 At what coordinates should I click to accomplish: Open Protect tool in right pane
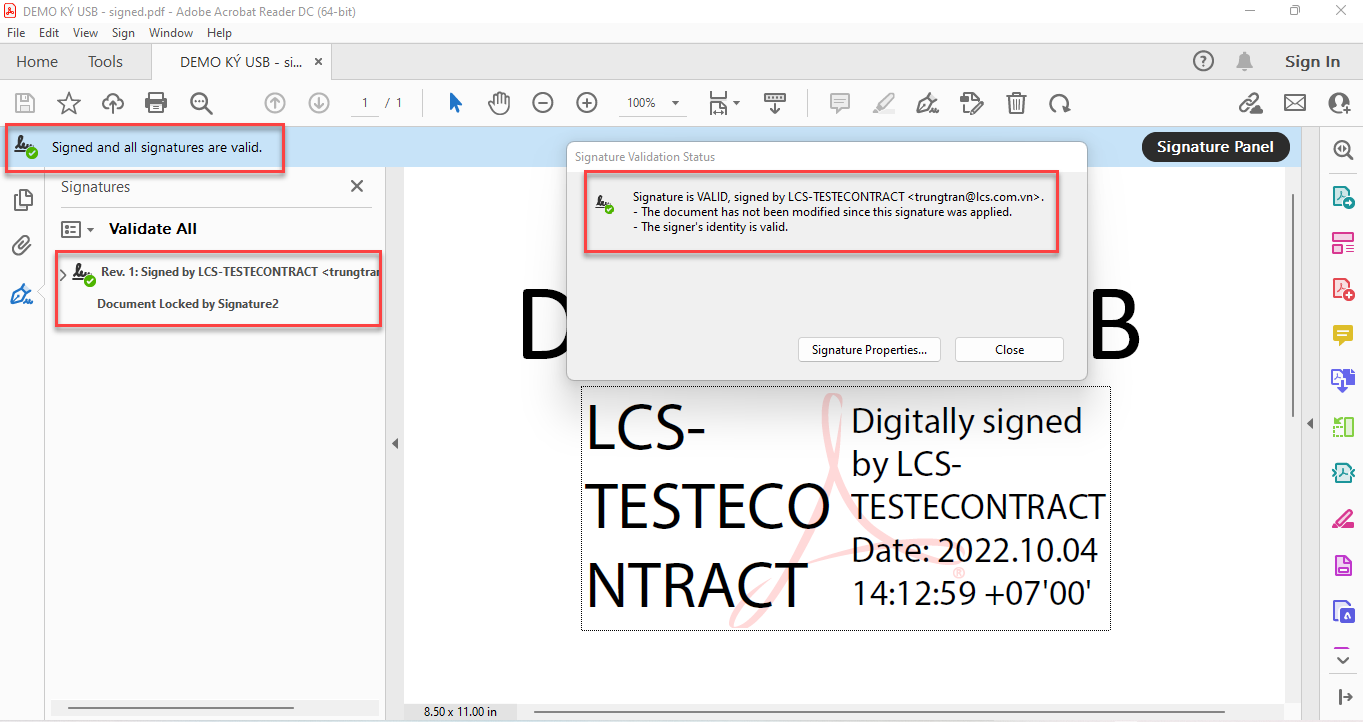tap(1342, 612)
